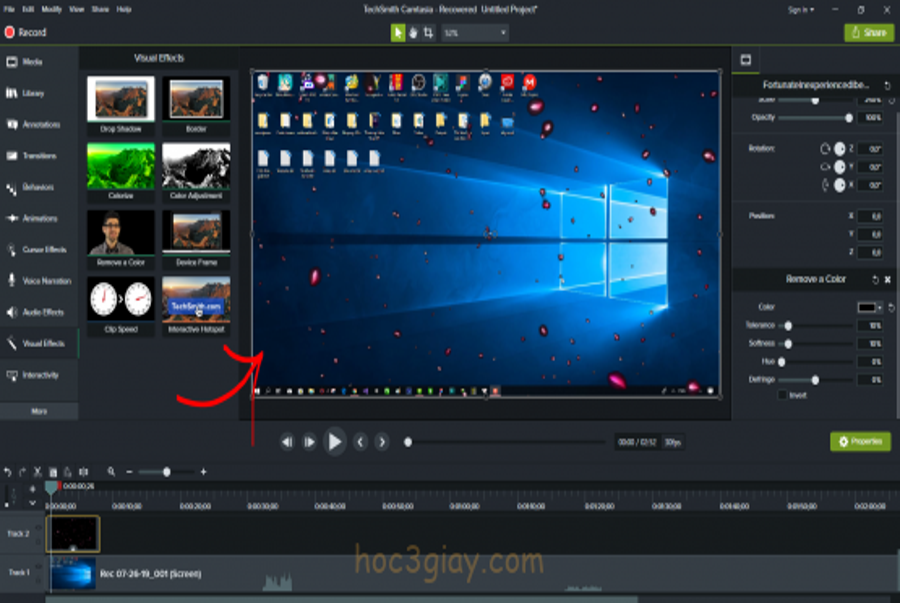Open the Edit menu
The width and height of the screenshot is (900, 603).
coord(28,9)
